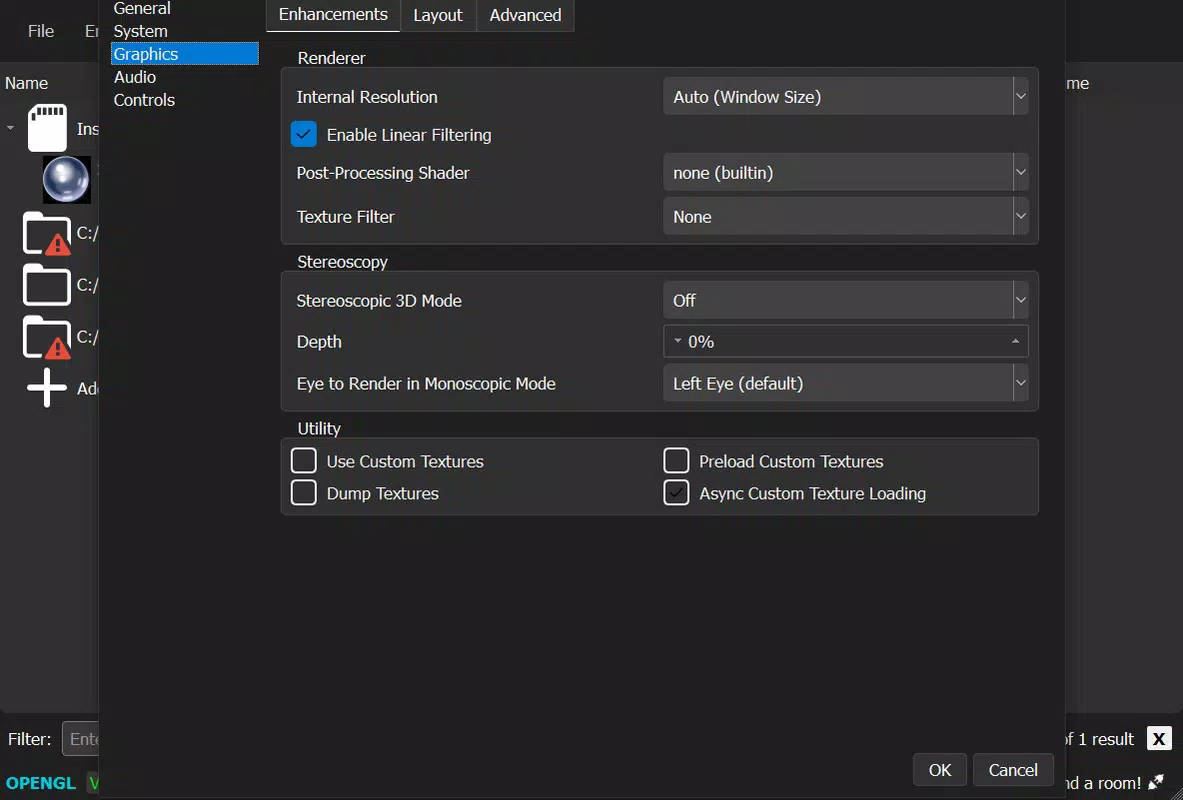Click Cancel to discard changes

(1013, 770)
